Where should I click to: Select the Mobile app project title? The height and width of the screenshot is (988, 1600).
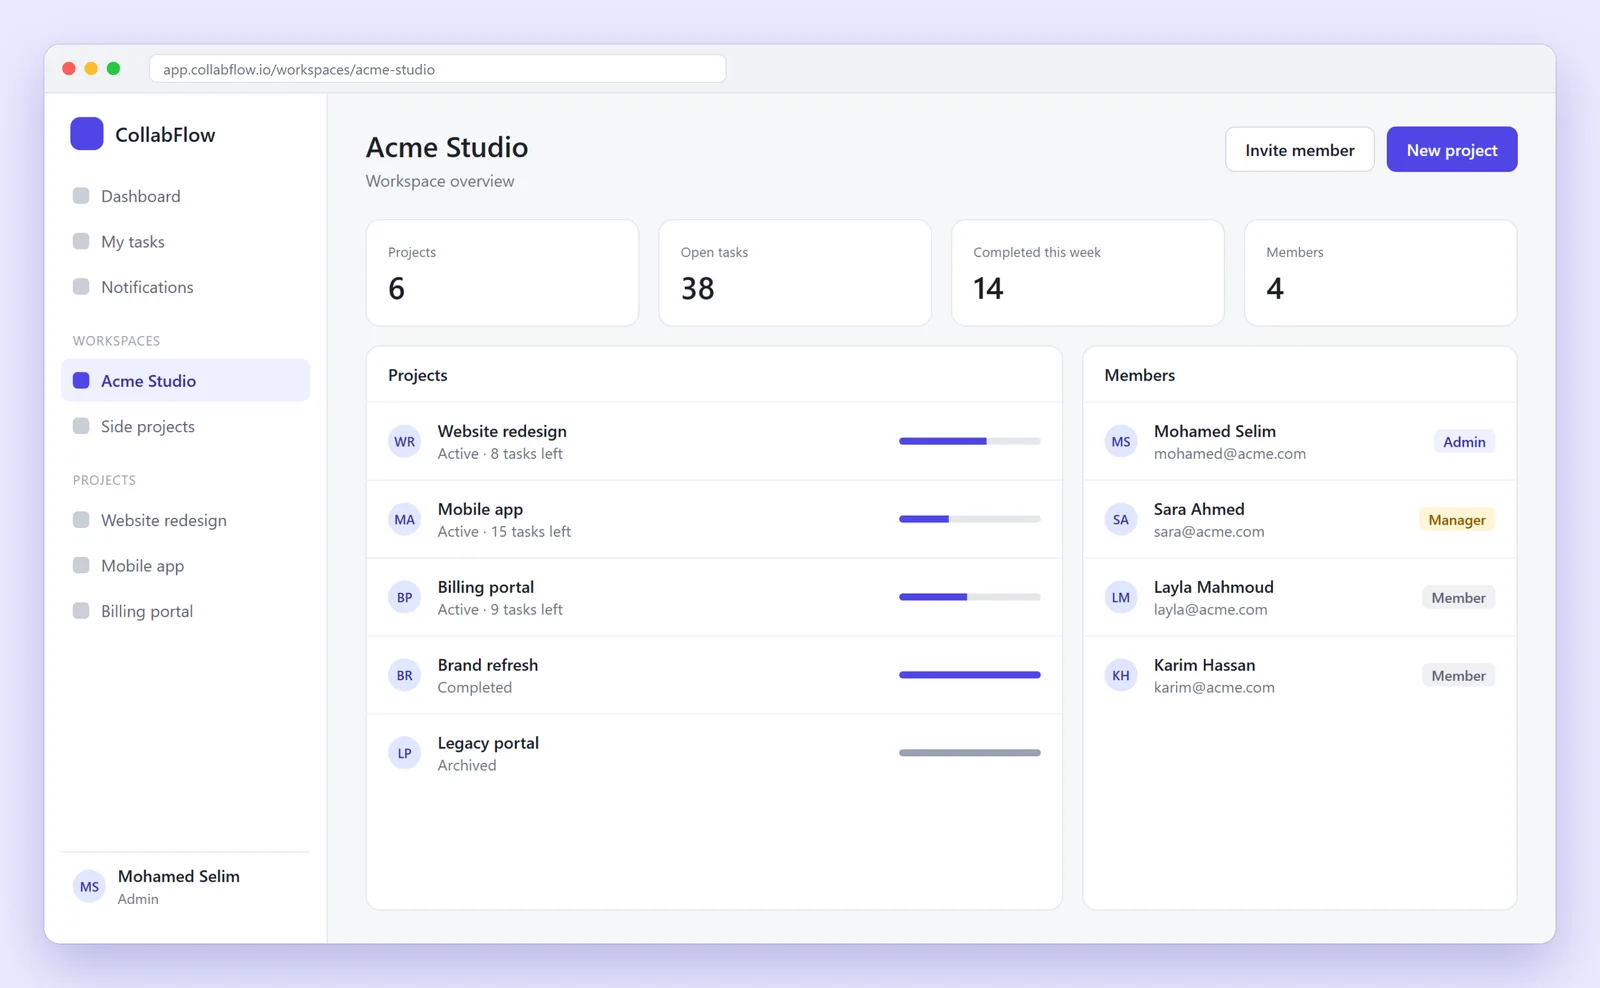(x=480, y=509)
